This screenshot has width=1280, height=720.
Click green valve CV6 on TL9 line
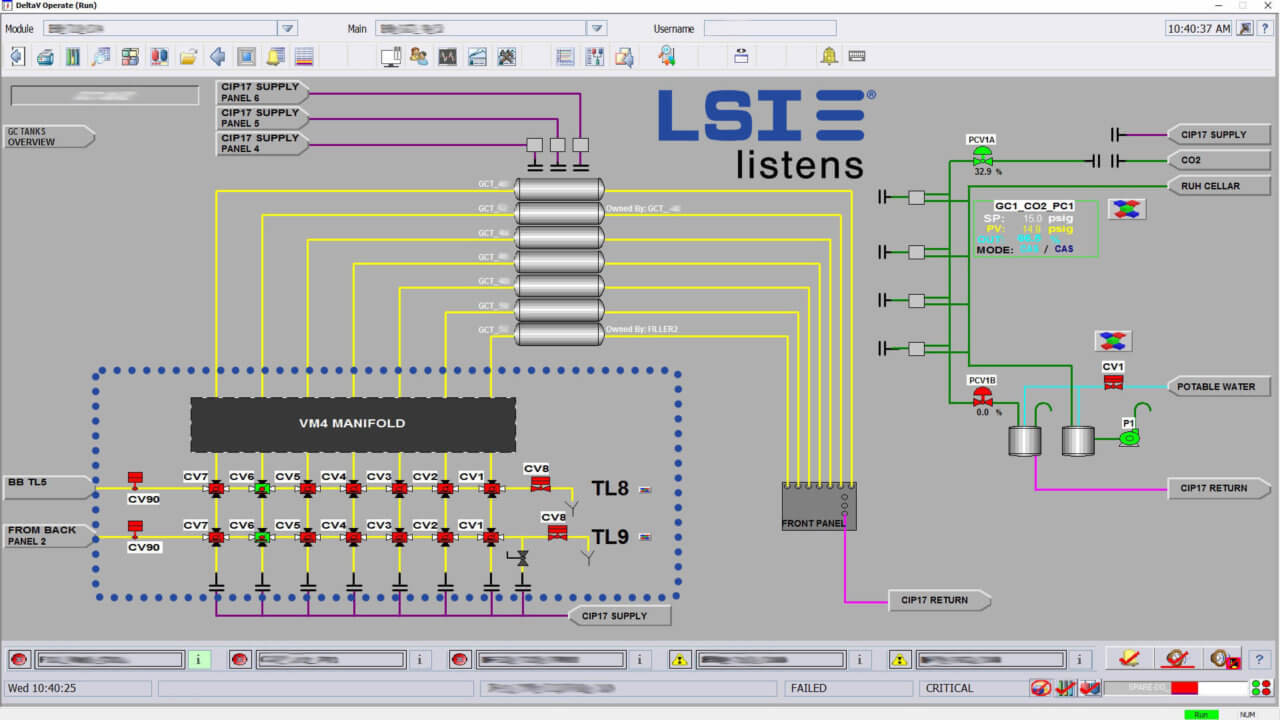coord(262,537)
